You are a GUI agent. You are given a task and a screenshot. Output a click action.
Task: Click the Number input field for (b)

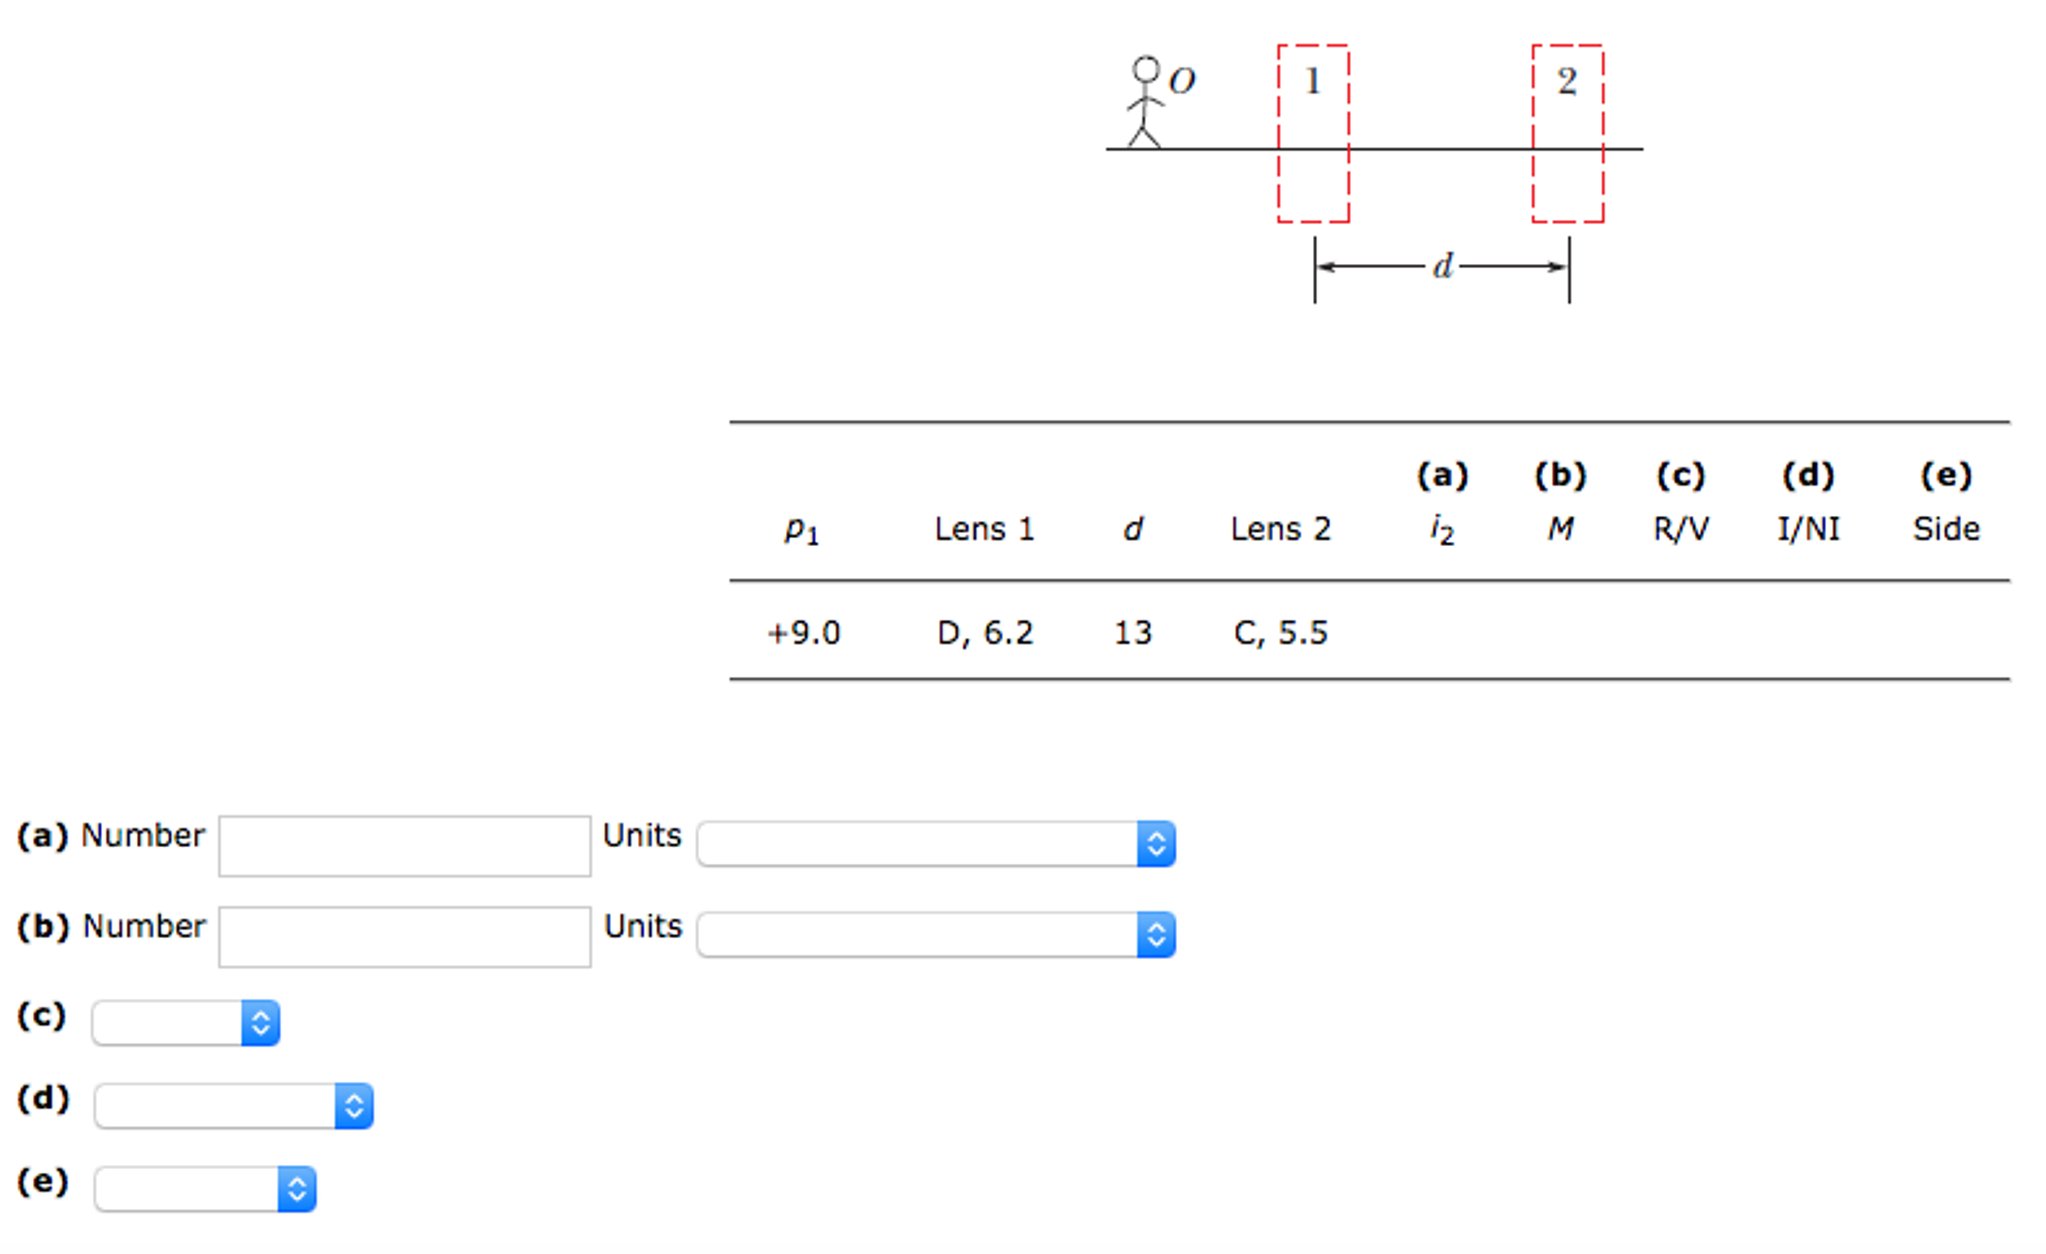coord(402,936)
